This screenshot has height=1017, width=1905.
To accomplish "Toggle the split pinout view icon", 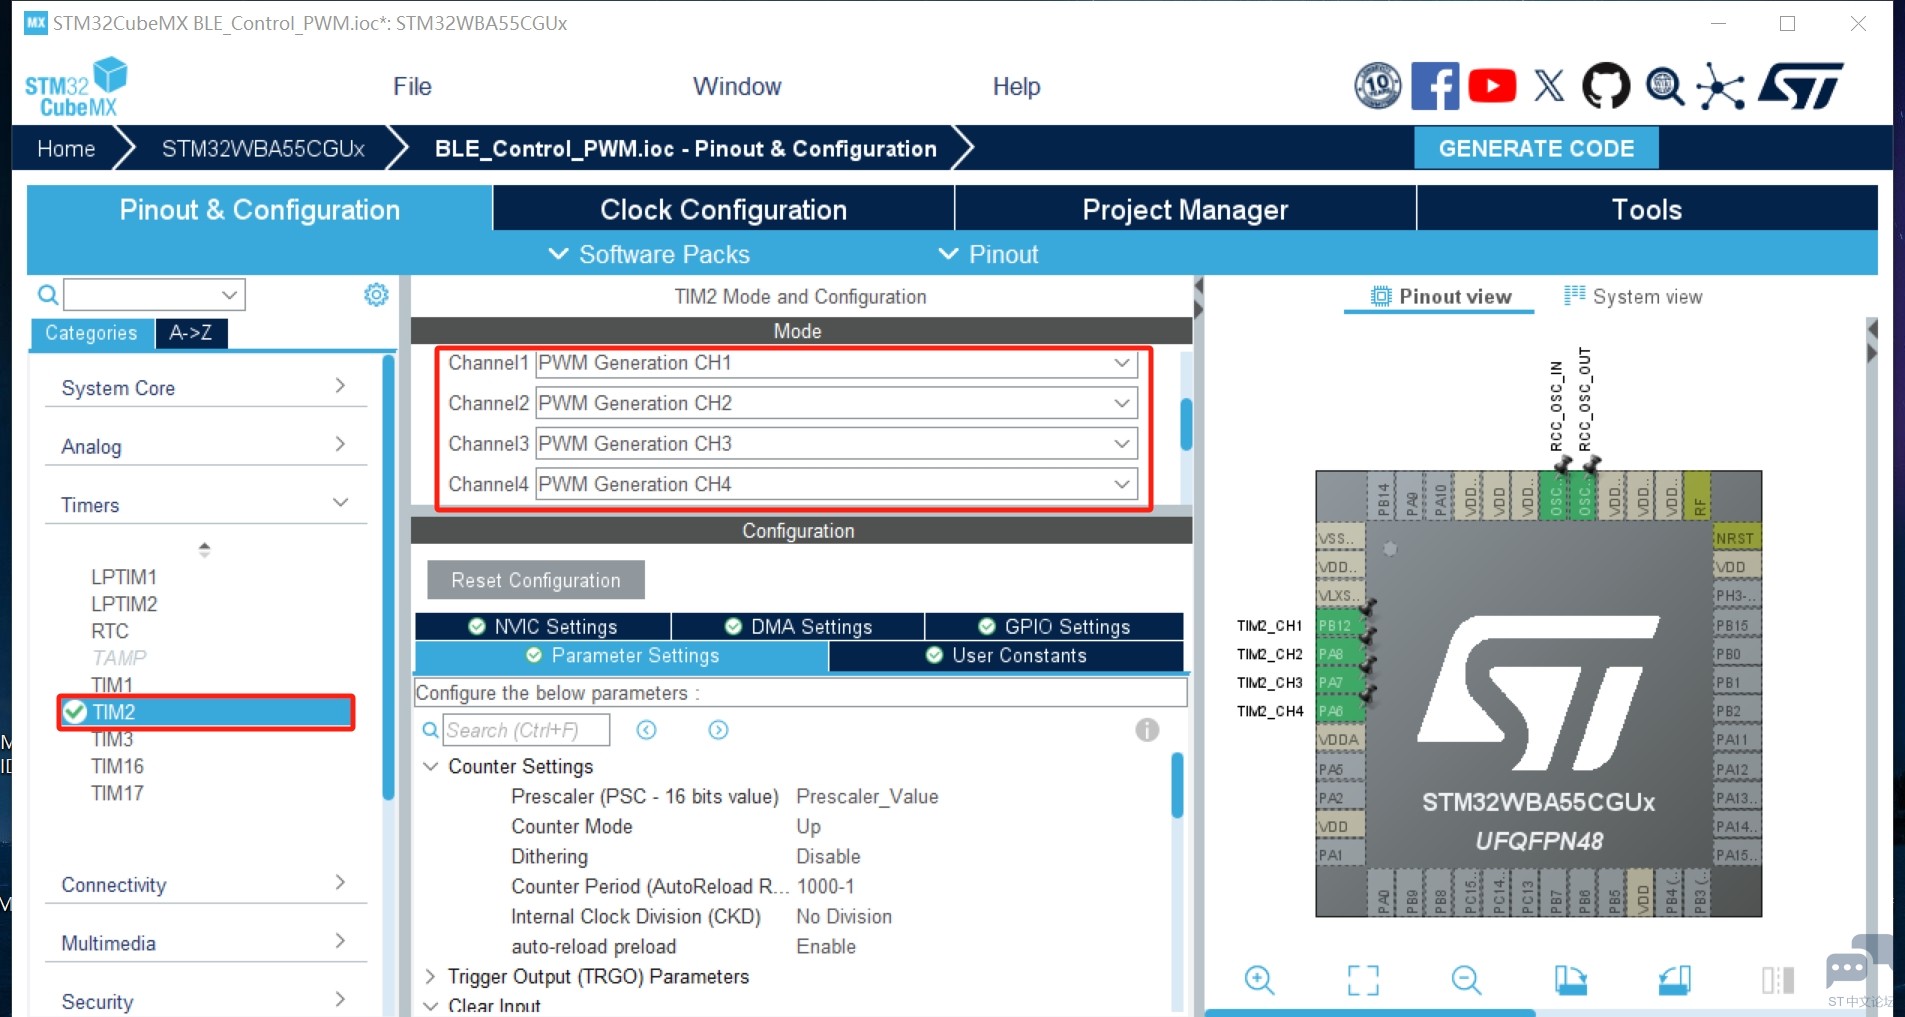I will tap(1778, 980).
